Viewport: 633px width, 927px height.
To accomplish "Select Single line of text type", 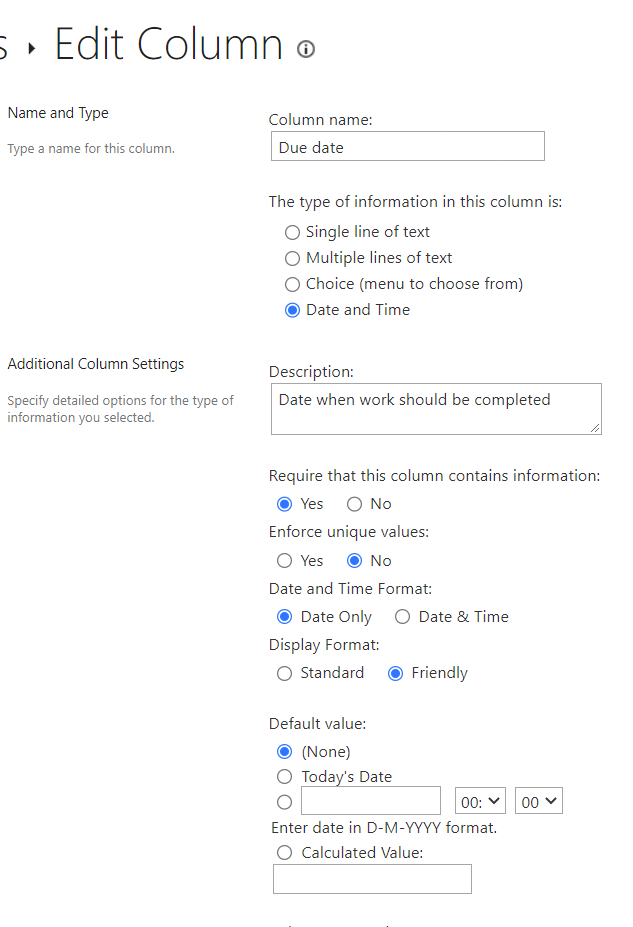I will click(292, 232).
